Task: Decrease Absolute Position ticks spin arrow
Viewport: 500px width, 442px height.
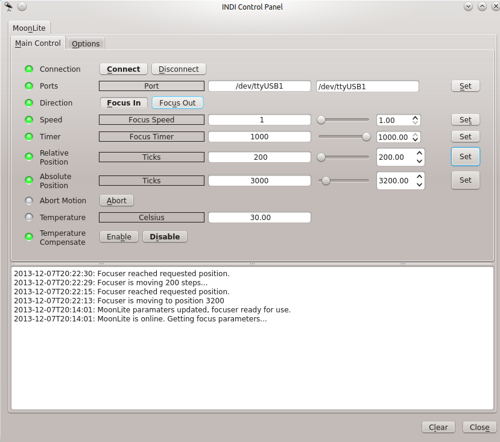Action: [x=419, y=184]
